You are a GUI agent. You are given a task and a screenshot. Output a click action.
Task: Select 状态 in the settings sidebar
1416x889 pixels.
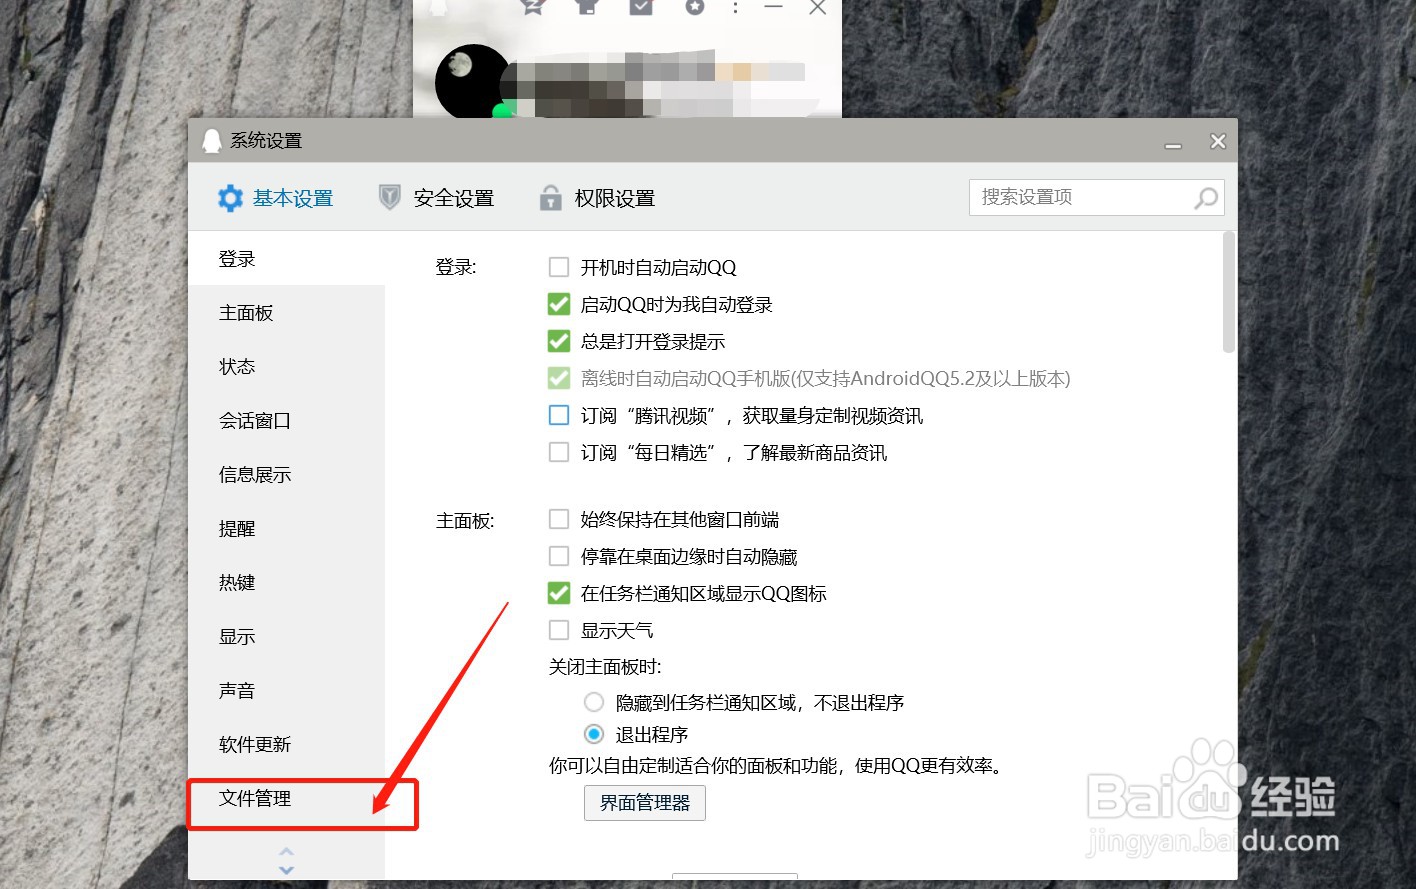coord(286,367)
